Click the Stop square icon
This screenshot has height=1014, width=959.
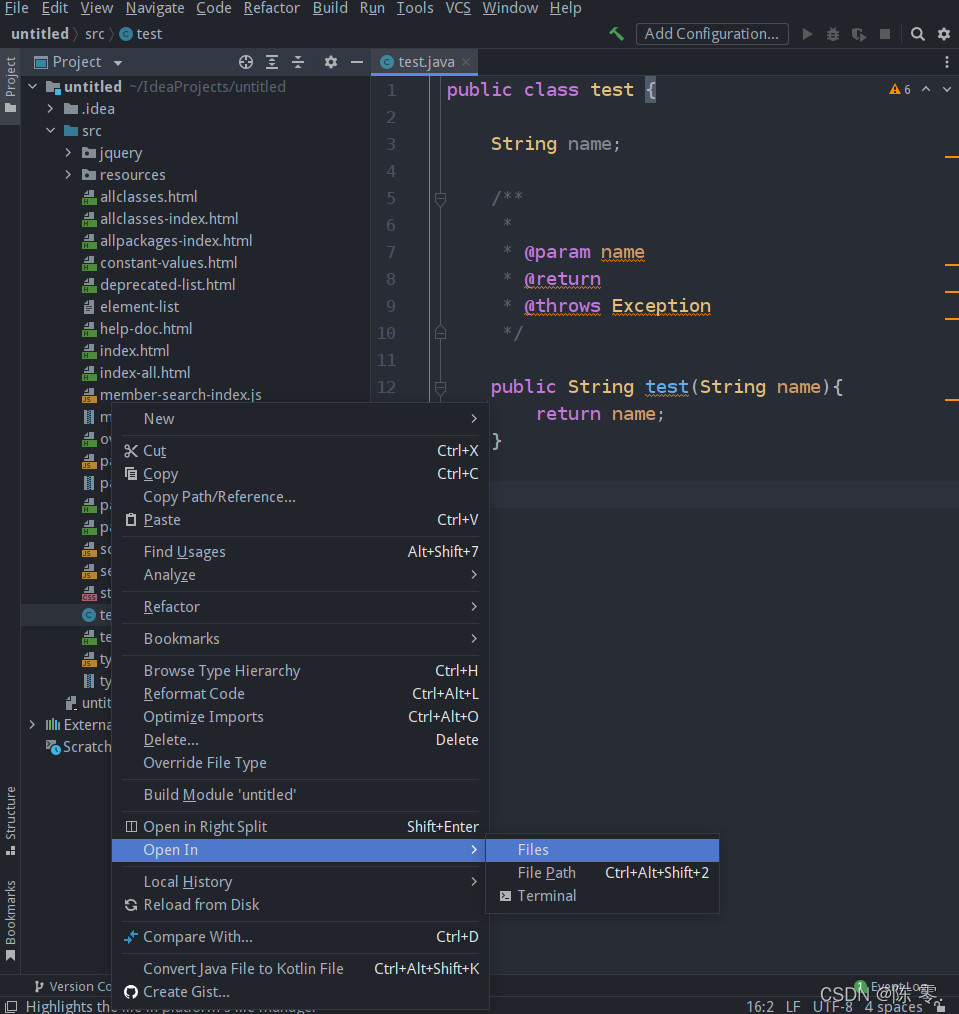click(x=885, y=34)
